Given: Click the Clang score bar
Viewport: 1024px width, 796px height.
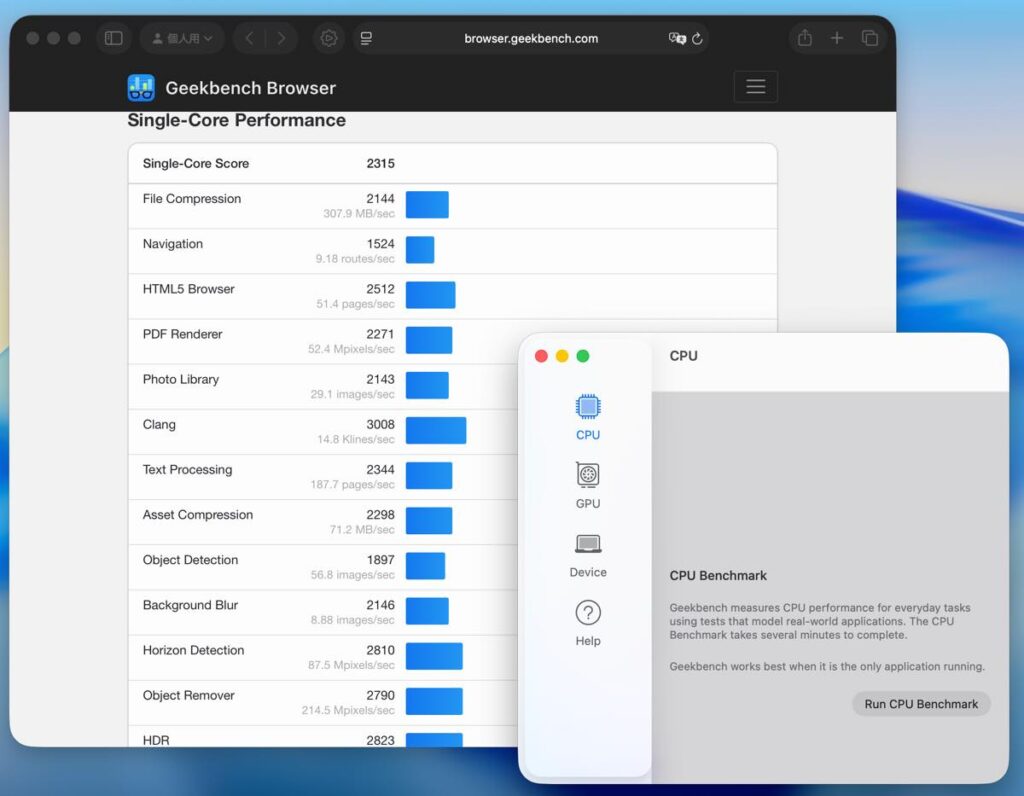Looking at the screenshot, I should tap(436, 431).
